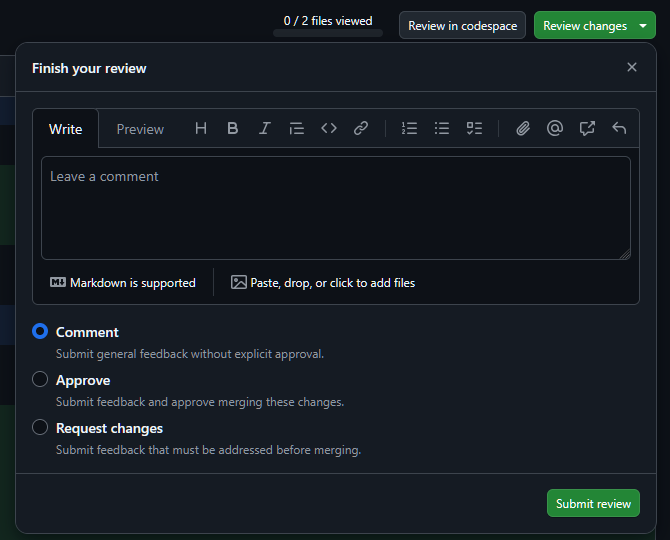Insert inline code formatting
Viewport: 670px width, 540px height.
(x=329, y=128)
